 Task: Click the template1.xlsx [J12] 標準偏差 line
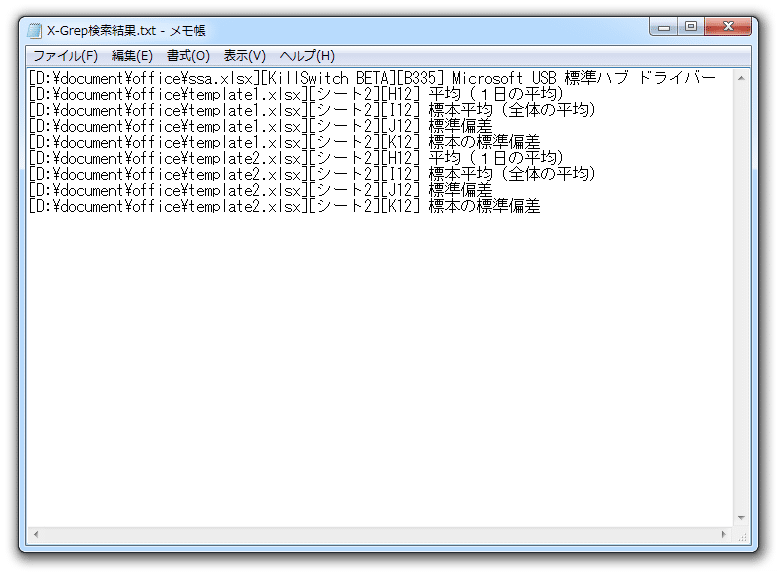[x=260, y=126]
